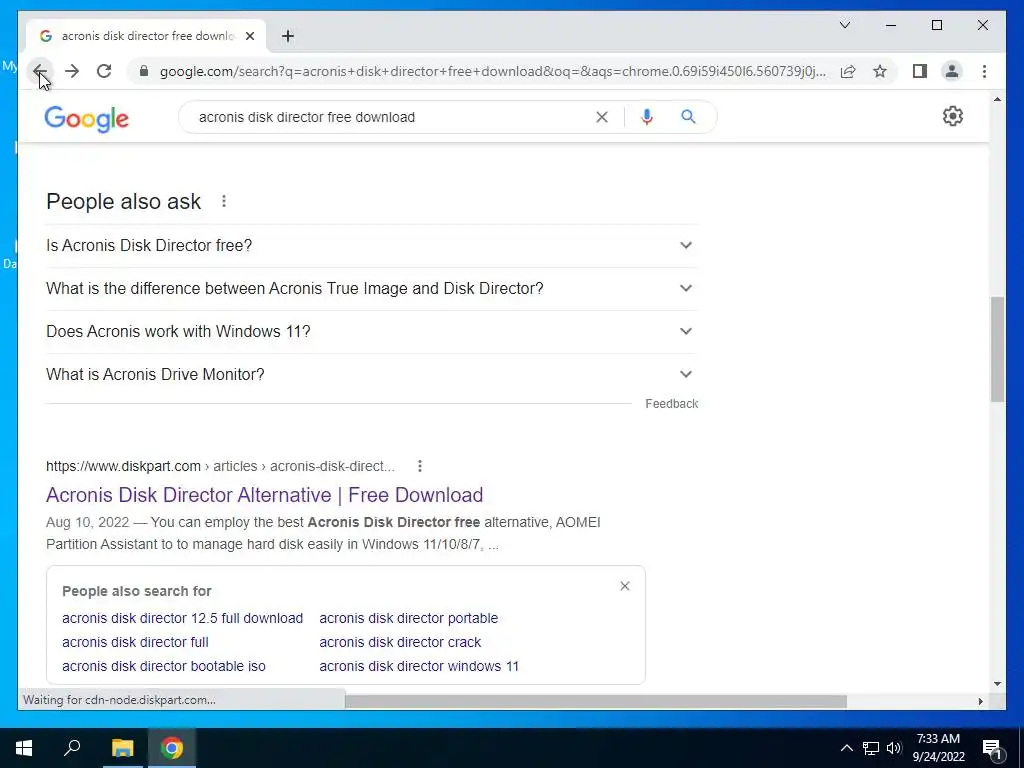Image resolution: width=1024 pixels, height=768 pixels.
Task: Bookmark this tab with the star icon
Action: (x=880, y=71)
